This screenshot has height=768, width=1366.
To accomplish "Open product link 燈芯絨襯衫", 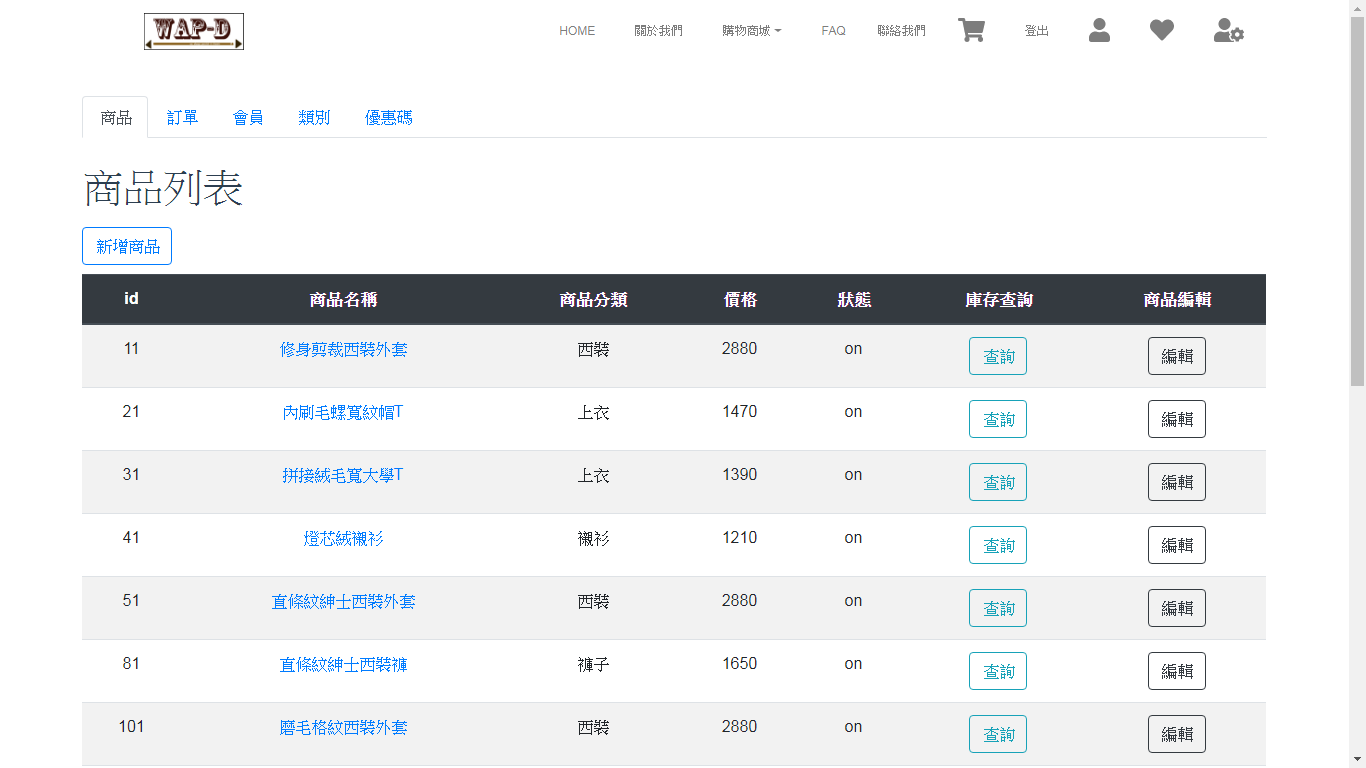I will tap(343, 538).
